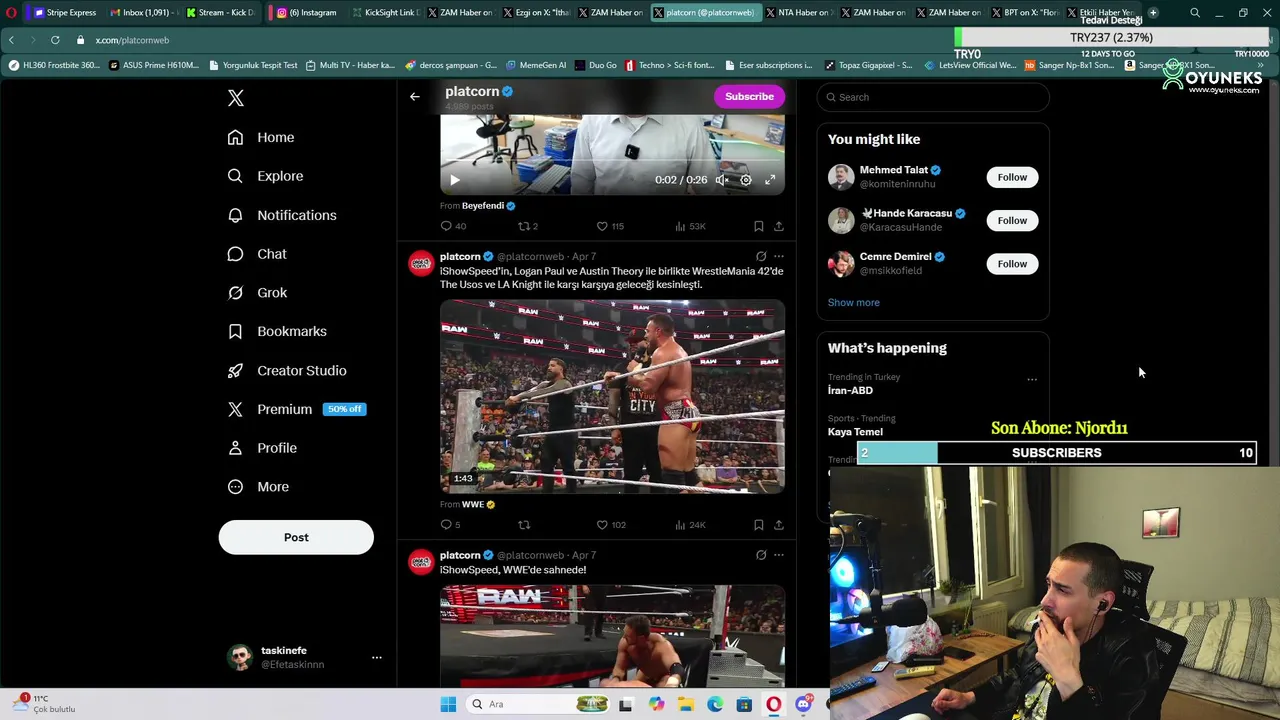Open Profile in the sidebar

(x=262, y=448)
